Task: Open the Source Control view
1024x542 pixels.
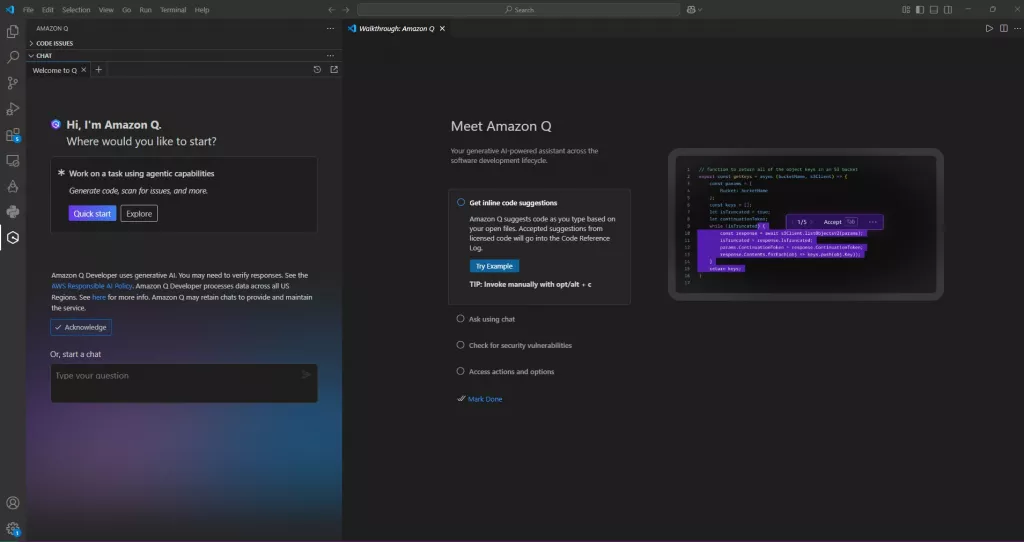Action: point(13,83)
